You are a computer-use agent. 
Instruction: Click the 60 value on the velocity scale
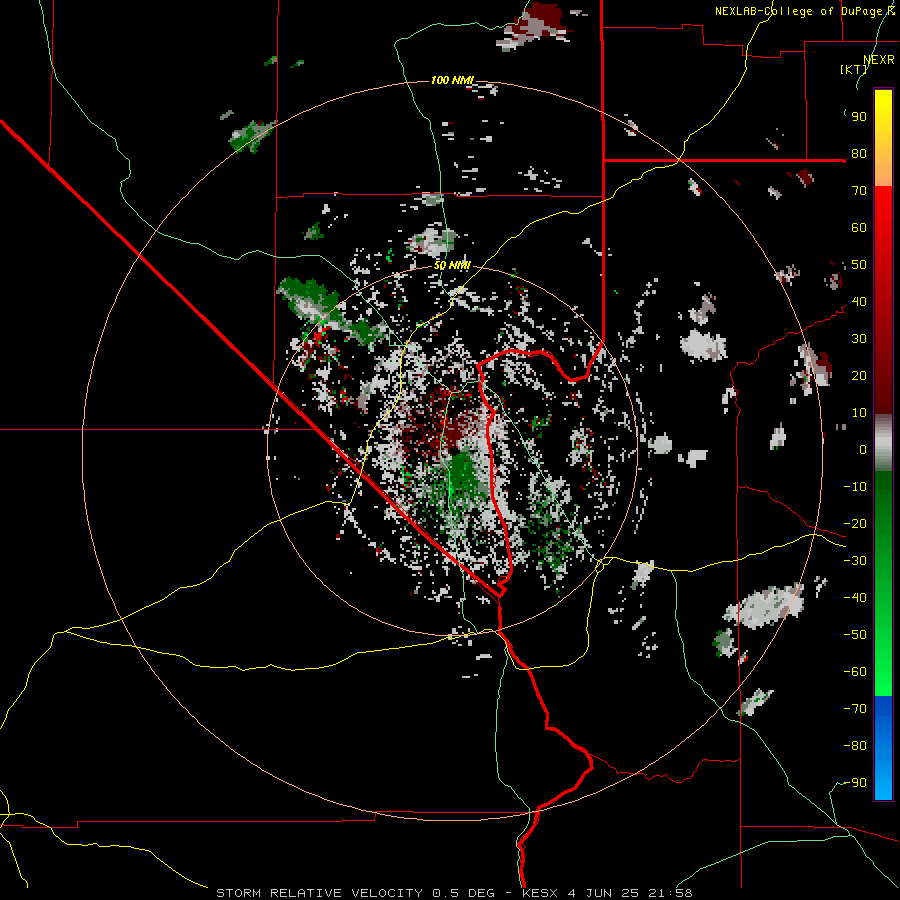coord(859,228)
